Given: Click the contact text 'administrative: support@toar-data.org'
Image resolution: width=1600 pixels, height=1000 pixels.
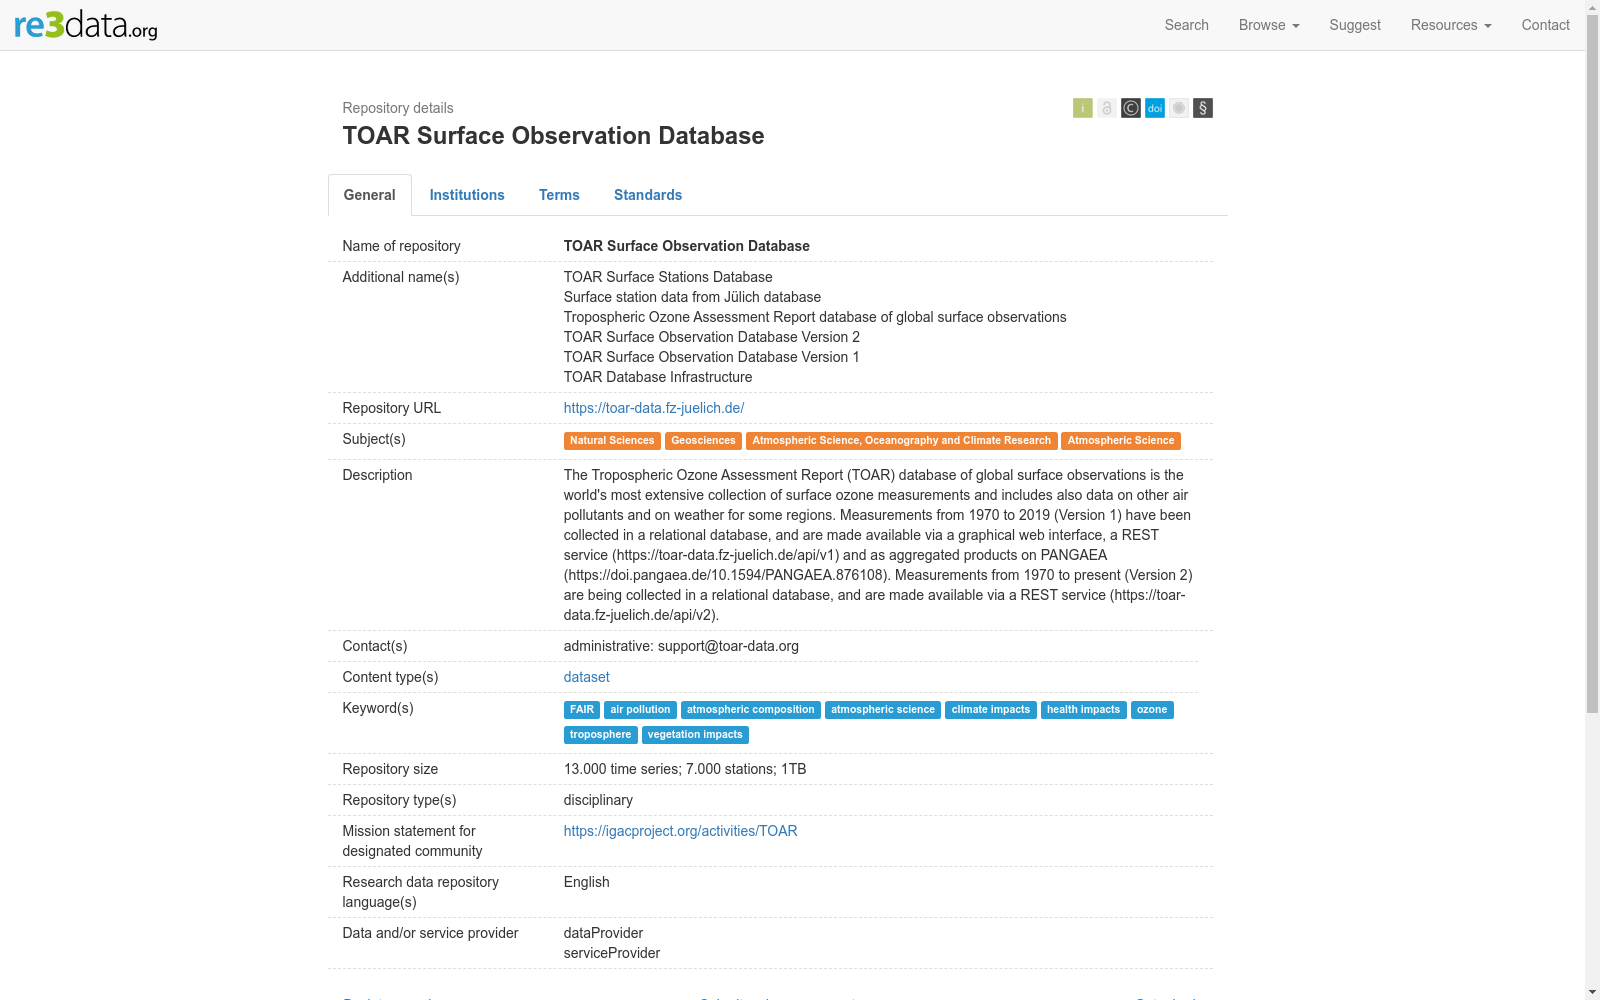Looking at the screenshot, I should (681, 646).
